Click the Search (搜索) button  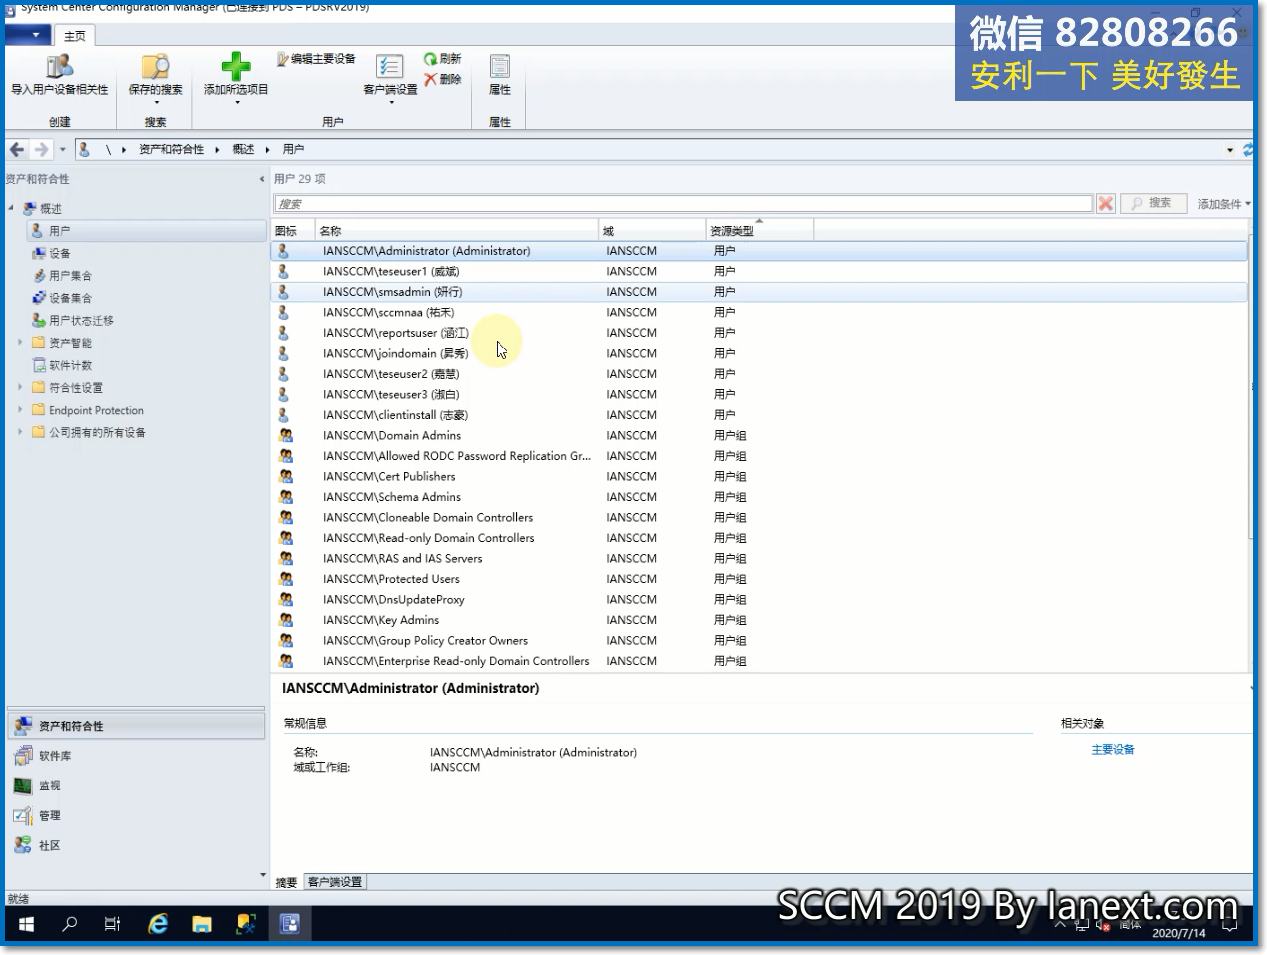click(1153, 203)
